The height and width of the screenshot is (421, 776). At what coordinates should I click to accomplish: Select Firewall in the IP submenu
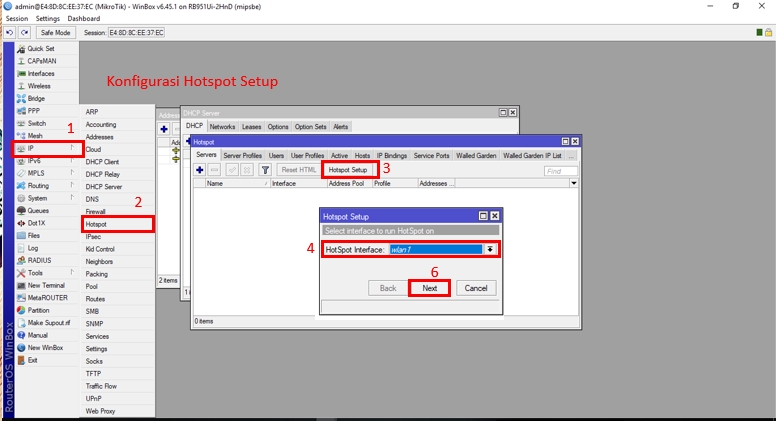(x=118, y=211)
